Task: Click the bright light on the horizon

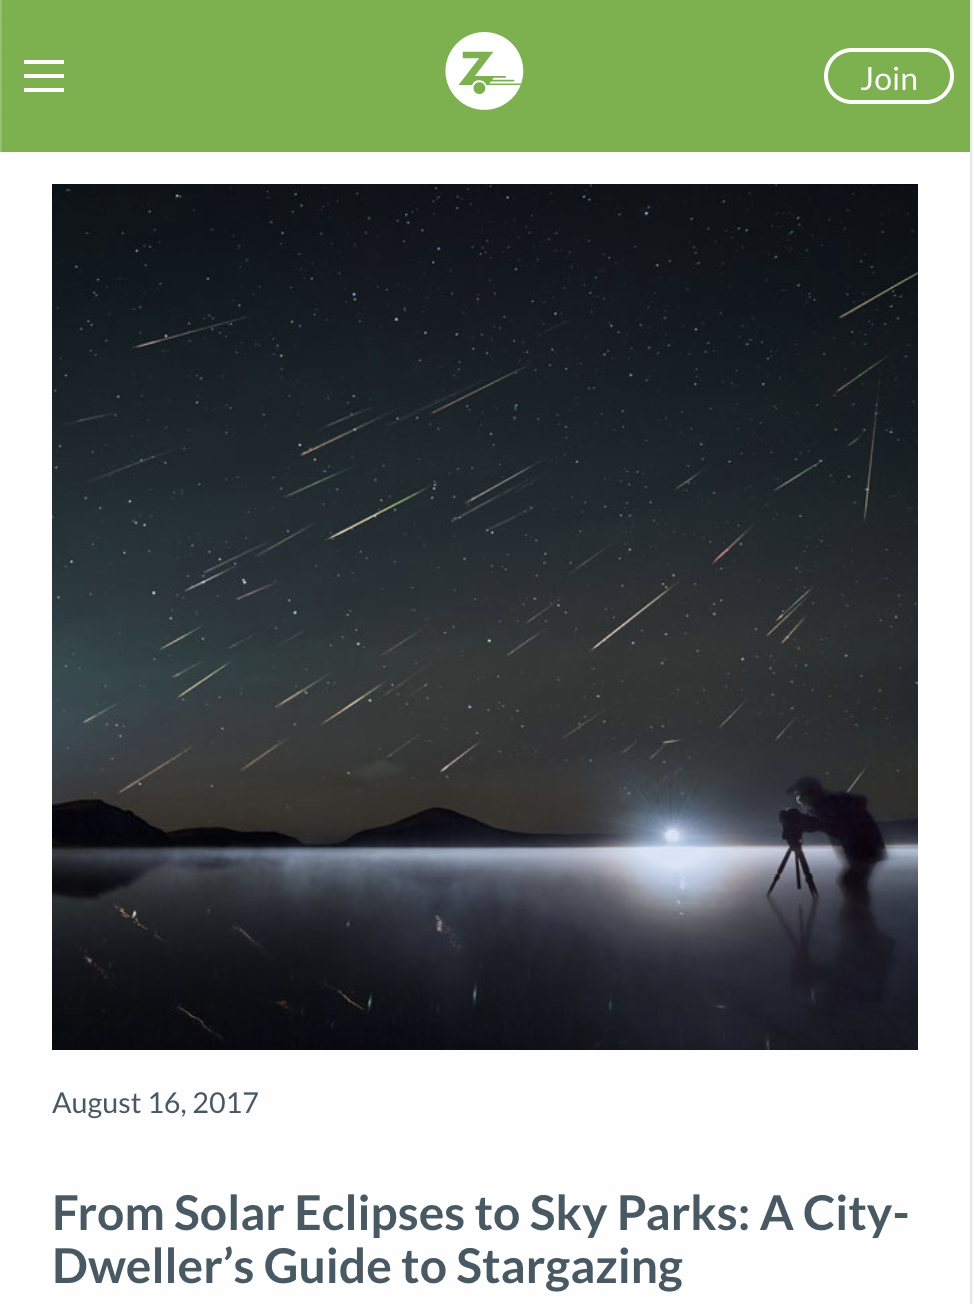Action: coord(672,834)
